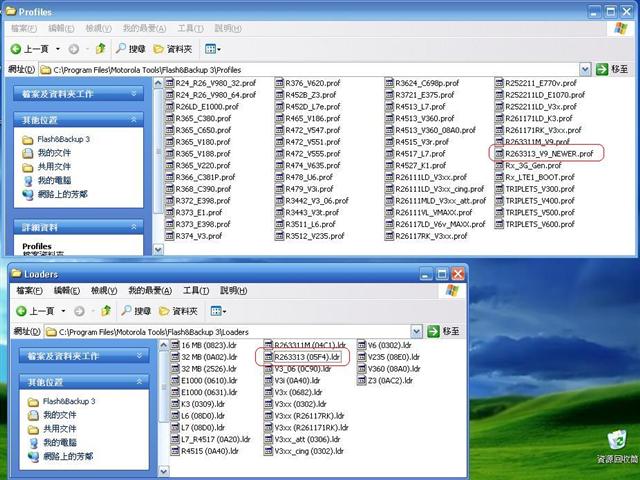Click 搜尋 search icon in Profiles window
Viewport: 640px width, 480px height.
point(131,48)
